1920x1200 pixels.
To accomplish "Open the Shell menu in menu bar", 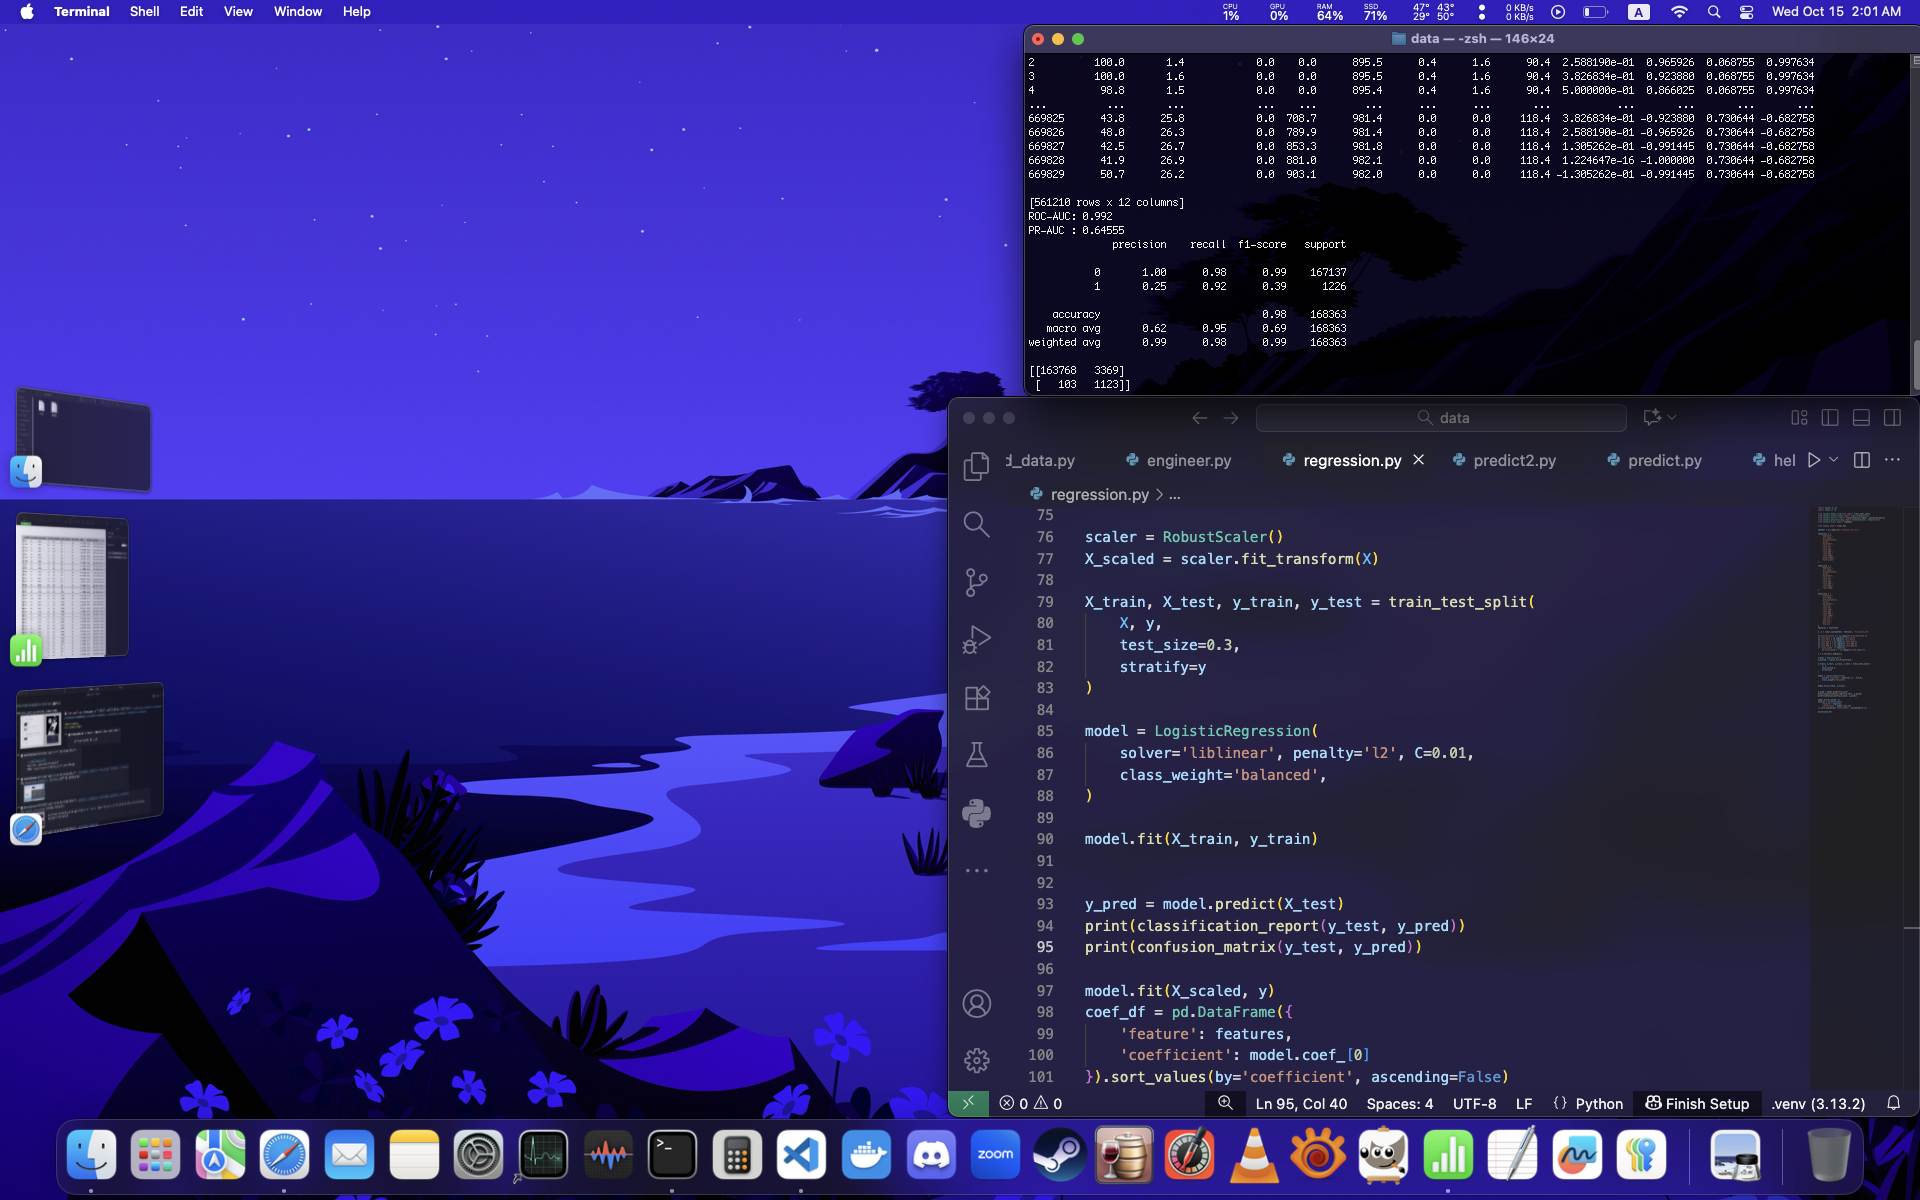I will point(144,12).
